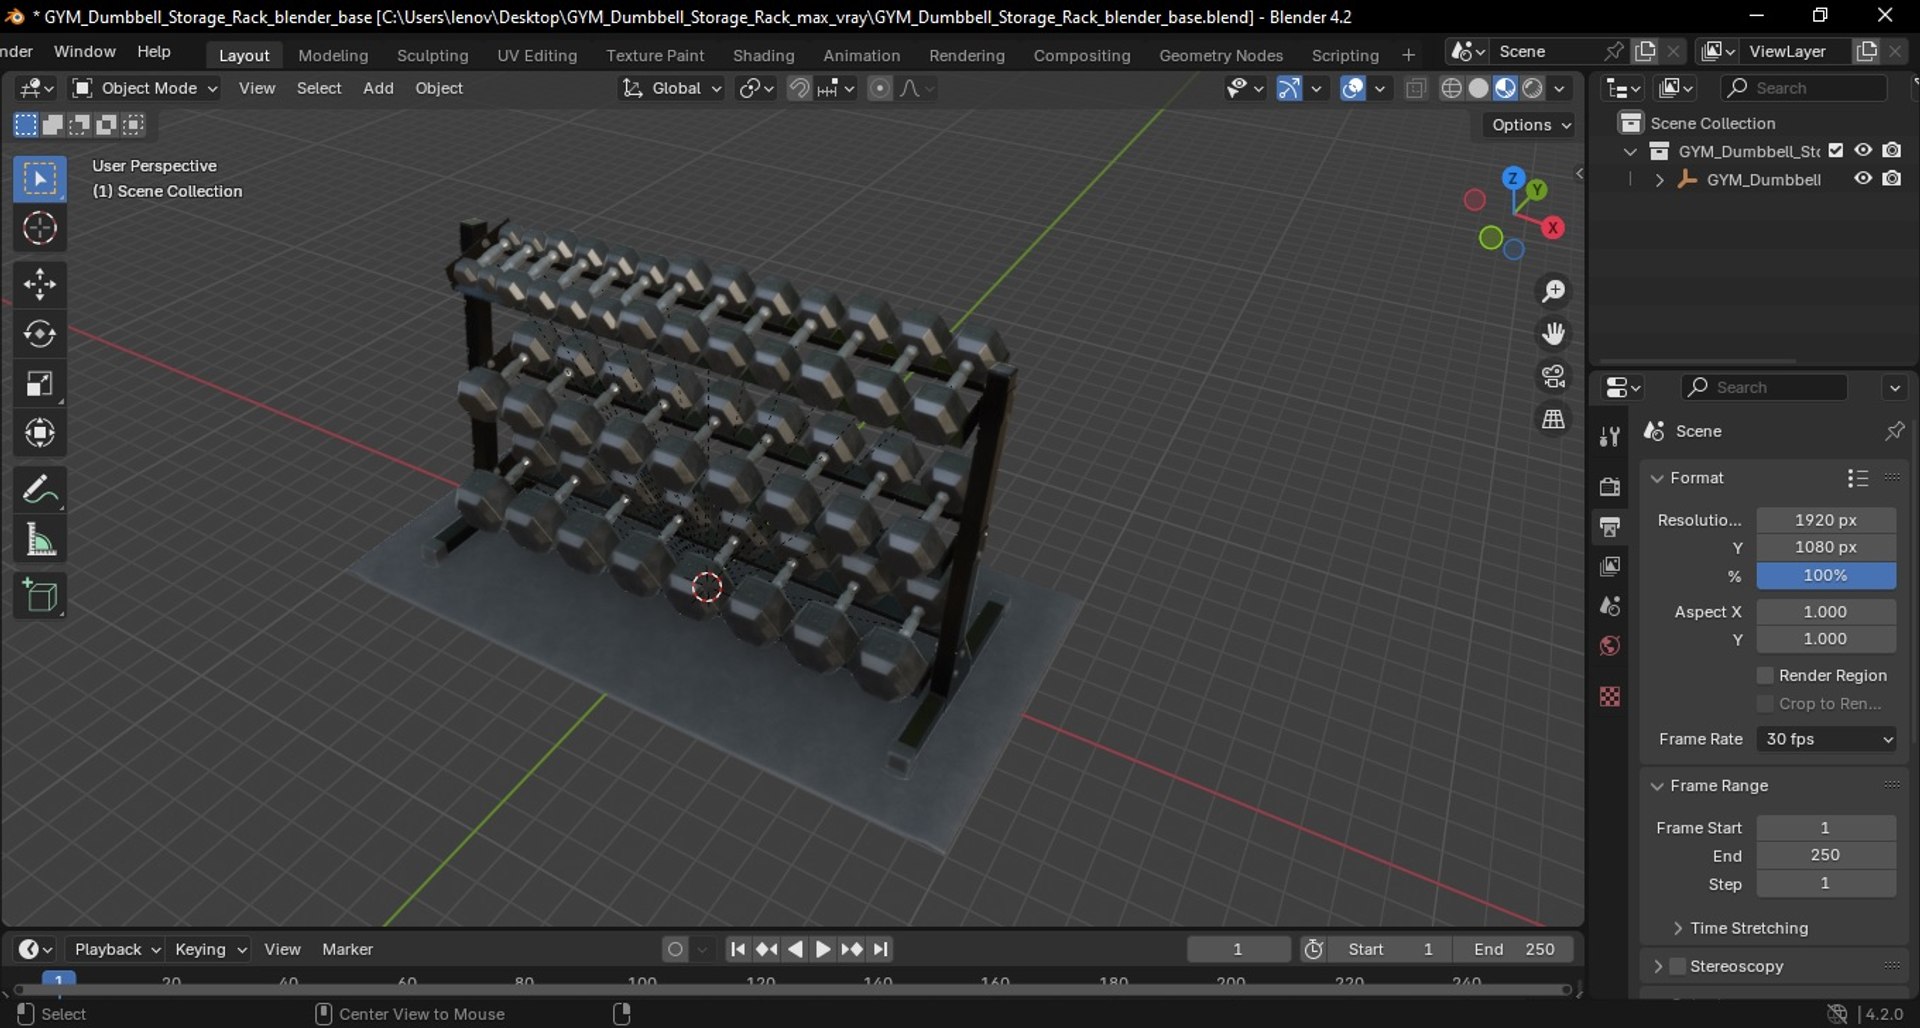The image size is (1920, 1028).
Task: Open the View Layer properties tab
Action: [1609, 567]
